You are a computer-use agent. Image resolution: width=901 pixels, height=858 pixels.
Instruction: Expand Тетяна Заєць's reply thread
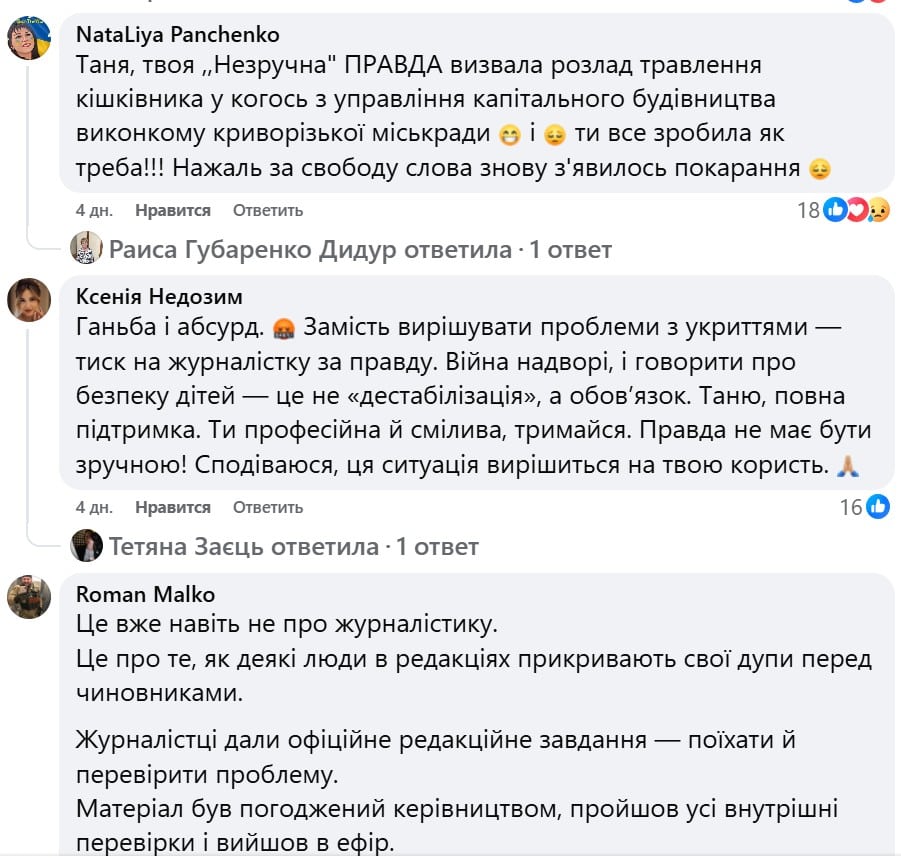(293, 546)
